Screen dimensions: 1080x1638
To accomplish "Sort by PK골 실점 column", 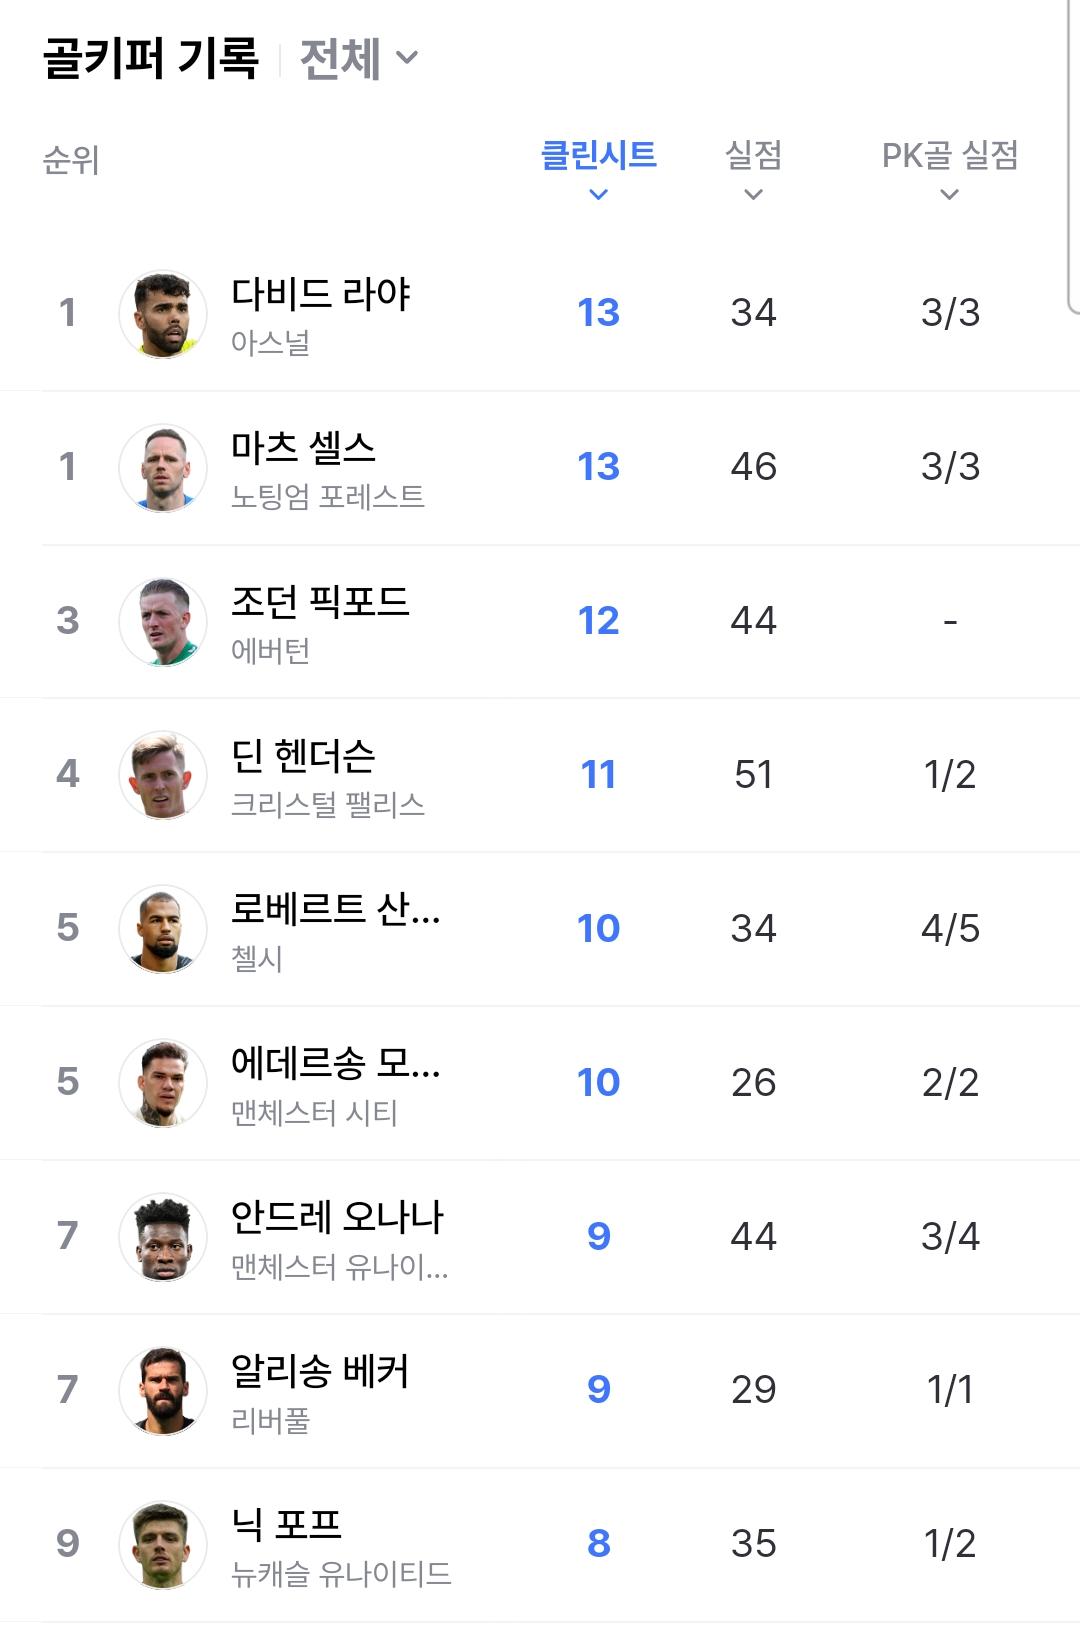I will 949,168.
